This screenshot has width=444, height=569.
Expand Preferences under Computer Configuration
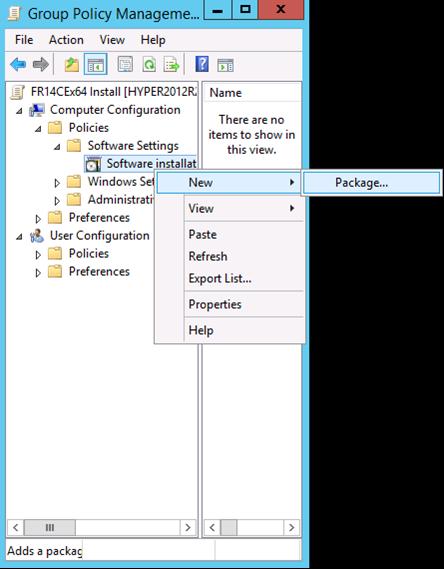[38, 218]
